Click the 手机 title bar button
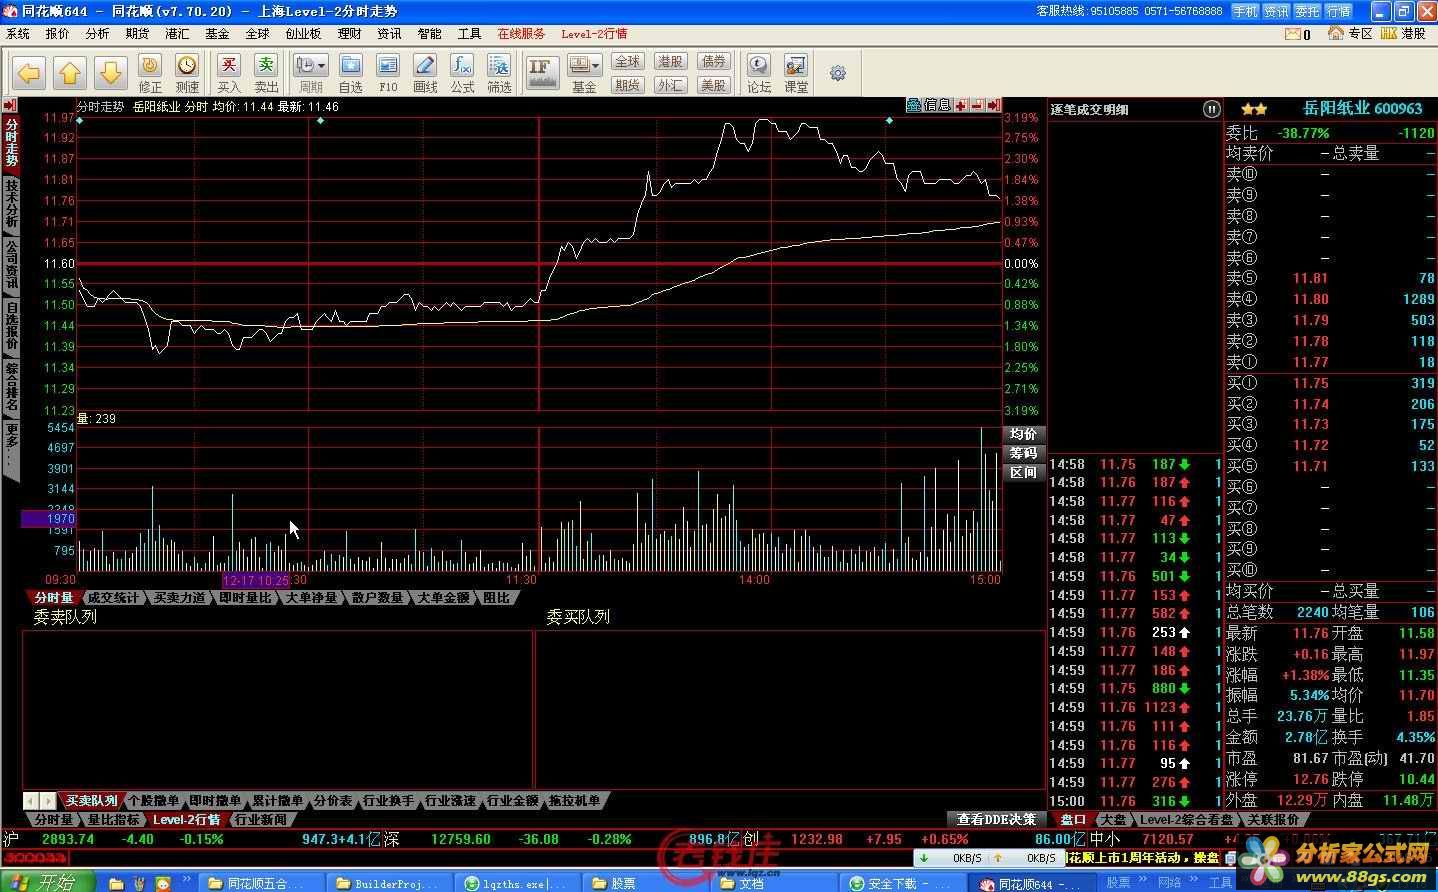The height and width of the screenshot is (892, 1438). click(x=1245, y=11)
